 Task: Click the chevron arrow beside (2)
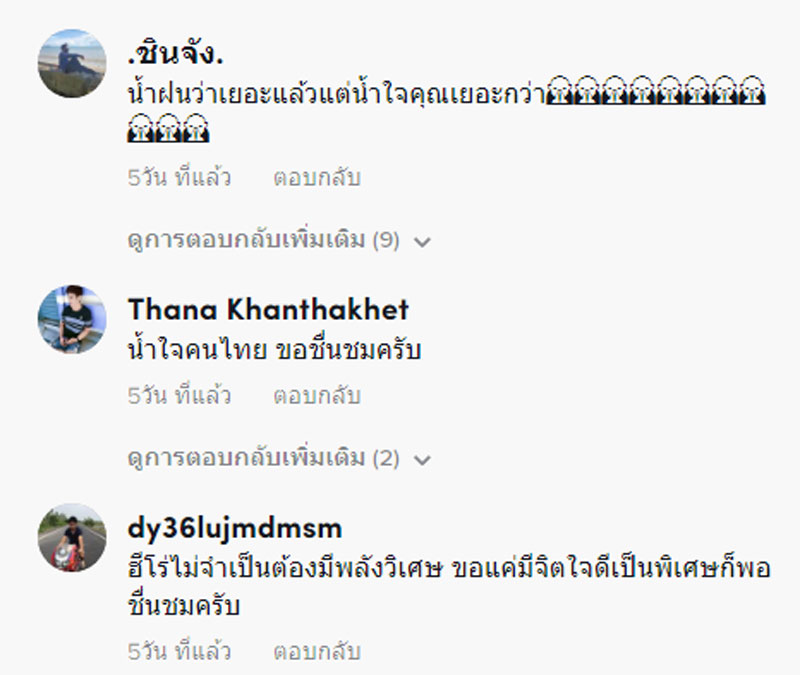coord(422,460)
